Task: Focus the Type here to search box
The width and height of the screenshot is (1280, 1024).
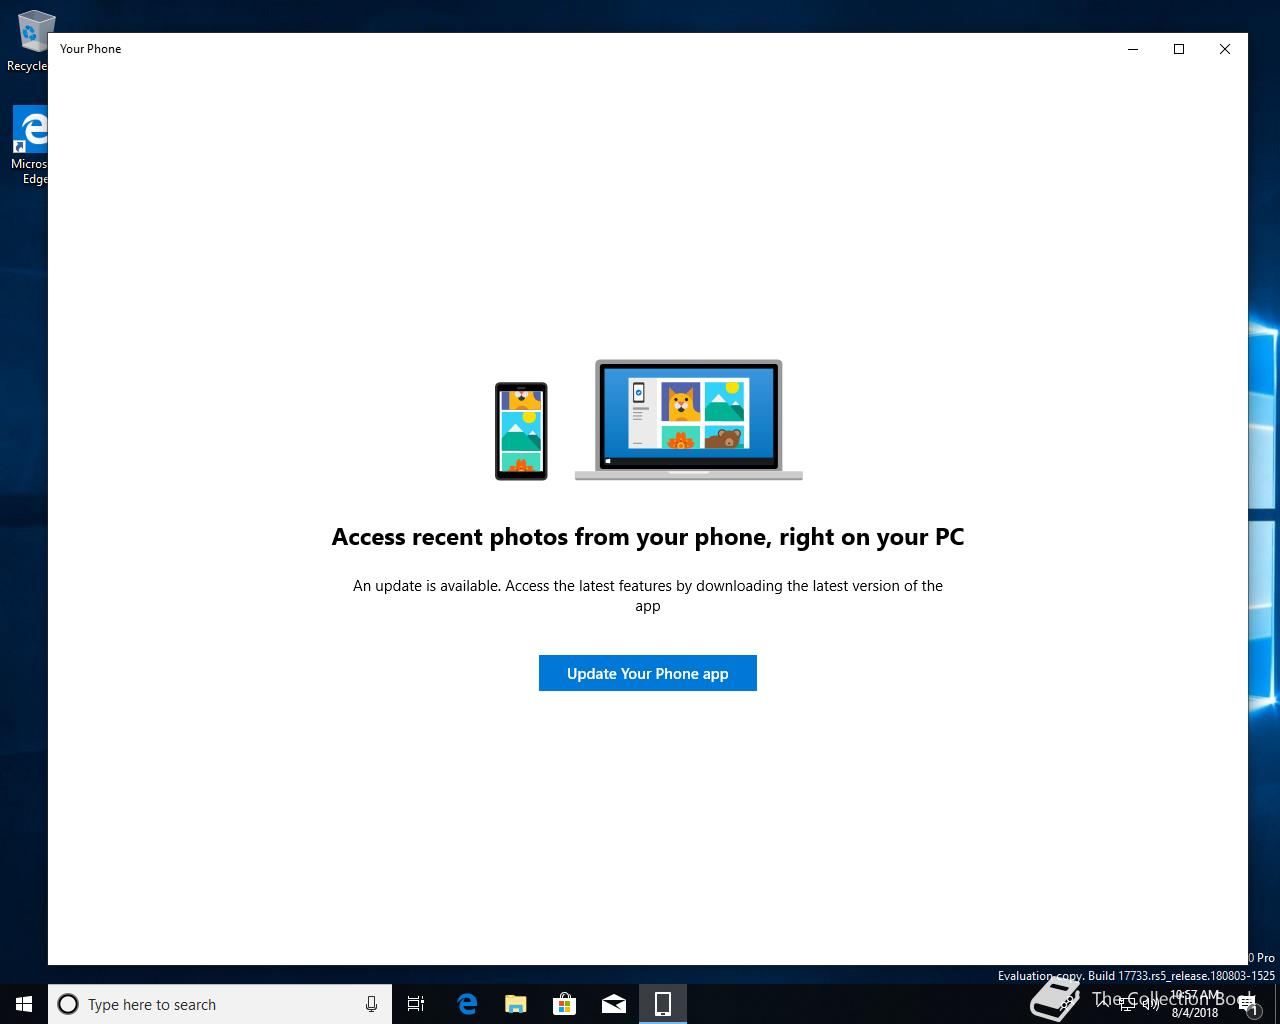Action: 220,1004
